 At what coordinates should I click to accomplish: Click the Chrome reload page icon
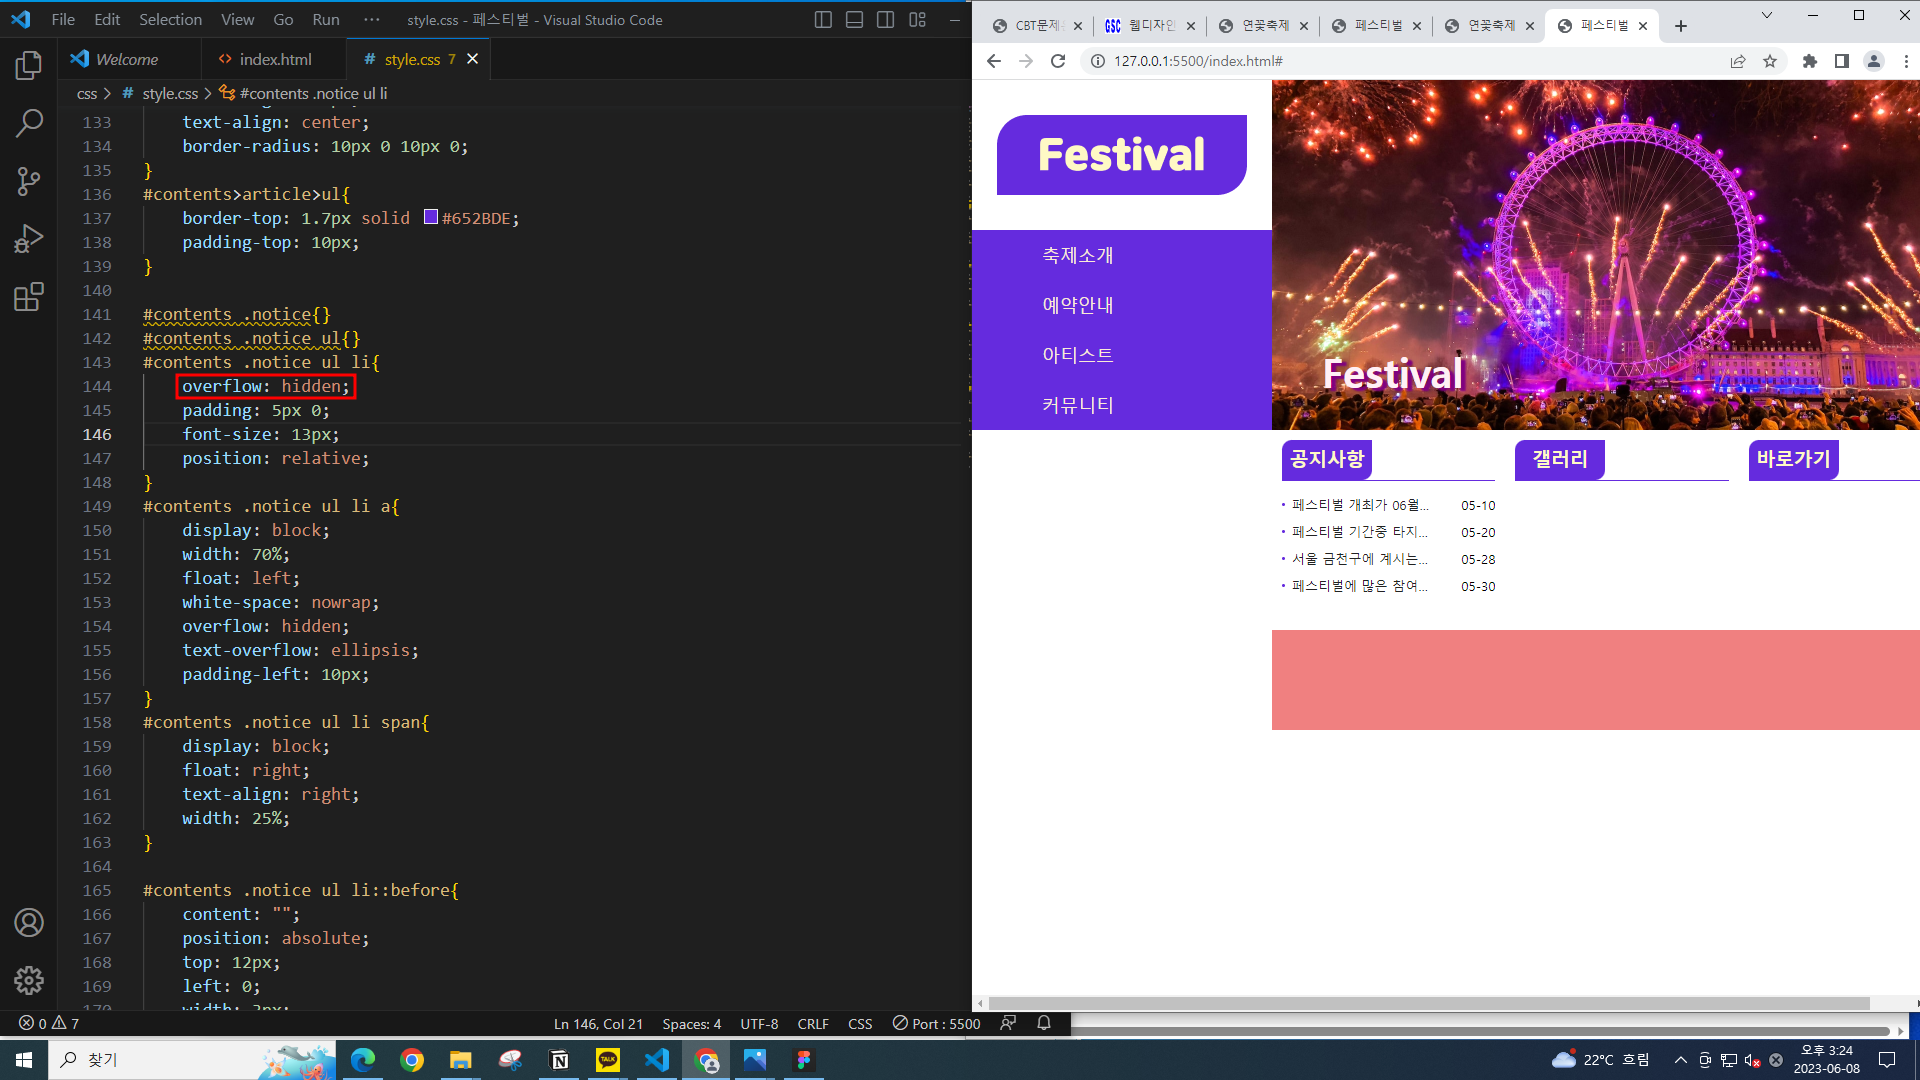1058,61
